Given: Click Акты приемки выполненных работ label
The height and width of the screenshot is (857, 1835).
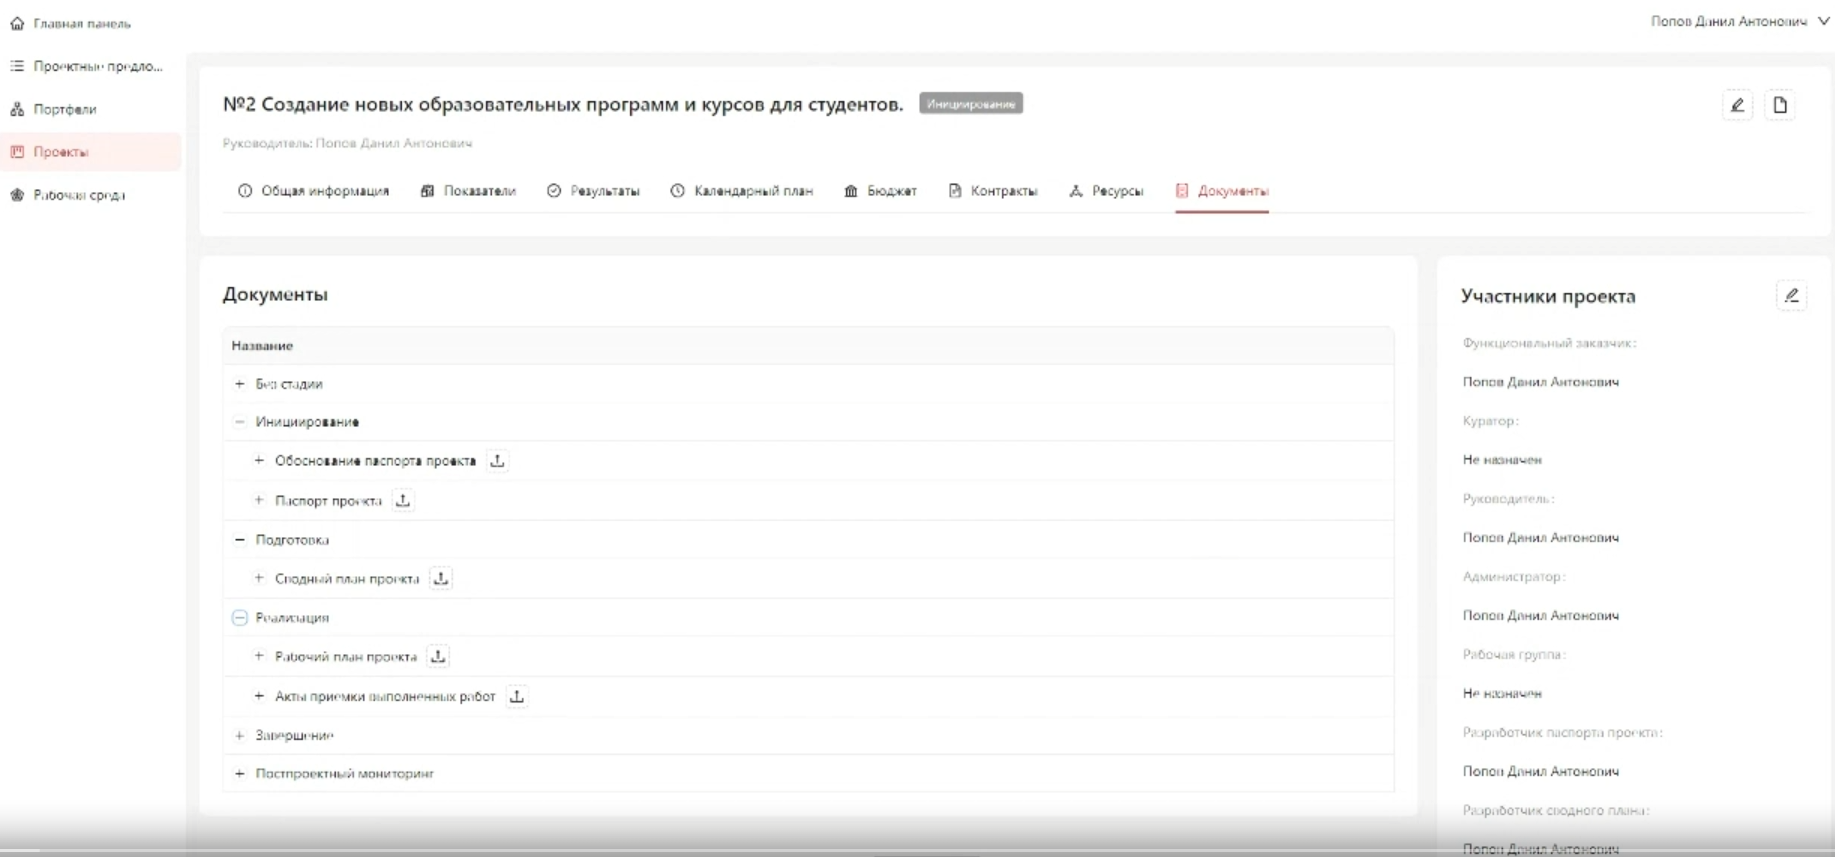Looking at the screenshot, I should (385, 696).
